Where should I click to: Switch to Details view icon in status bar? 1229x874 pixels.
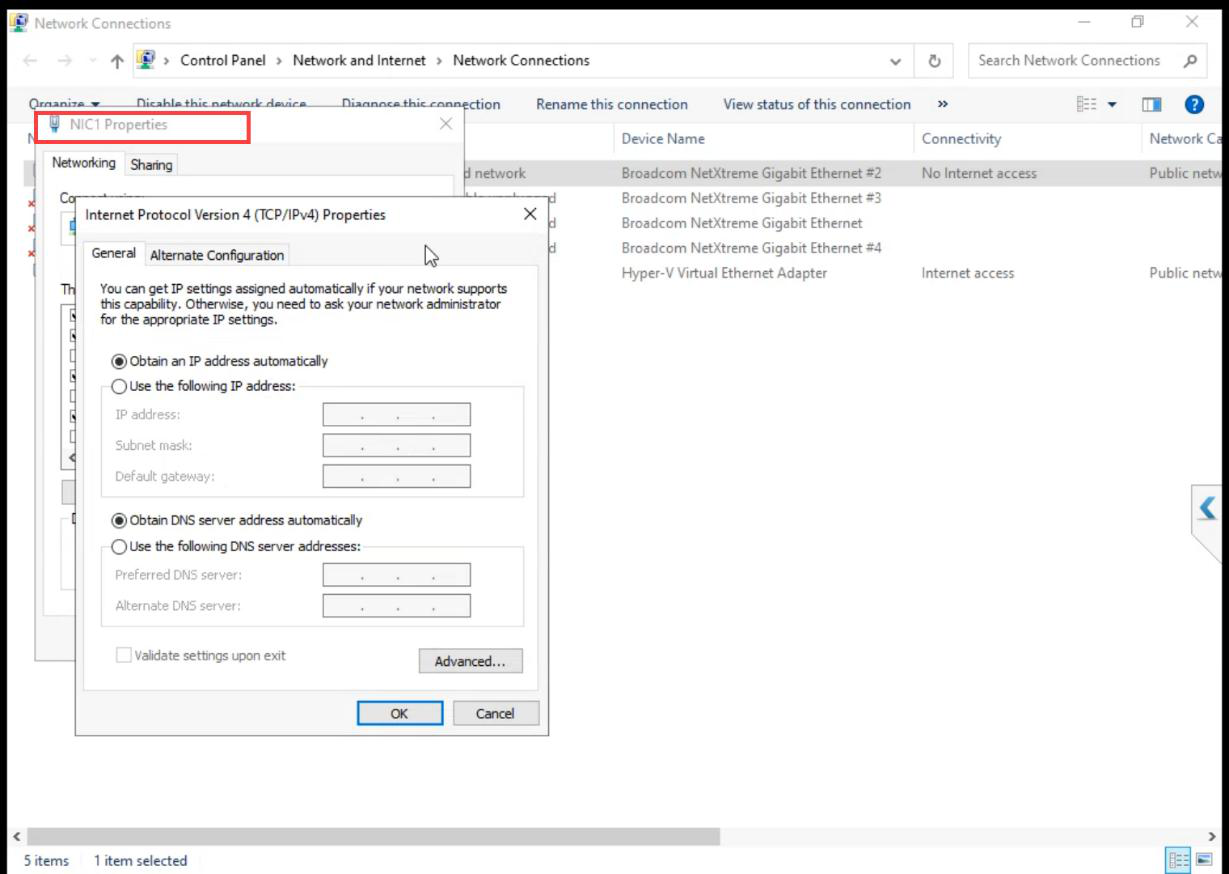[1179, 860]
